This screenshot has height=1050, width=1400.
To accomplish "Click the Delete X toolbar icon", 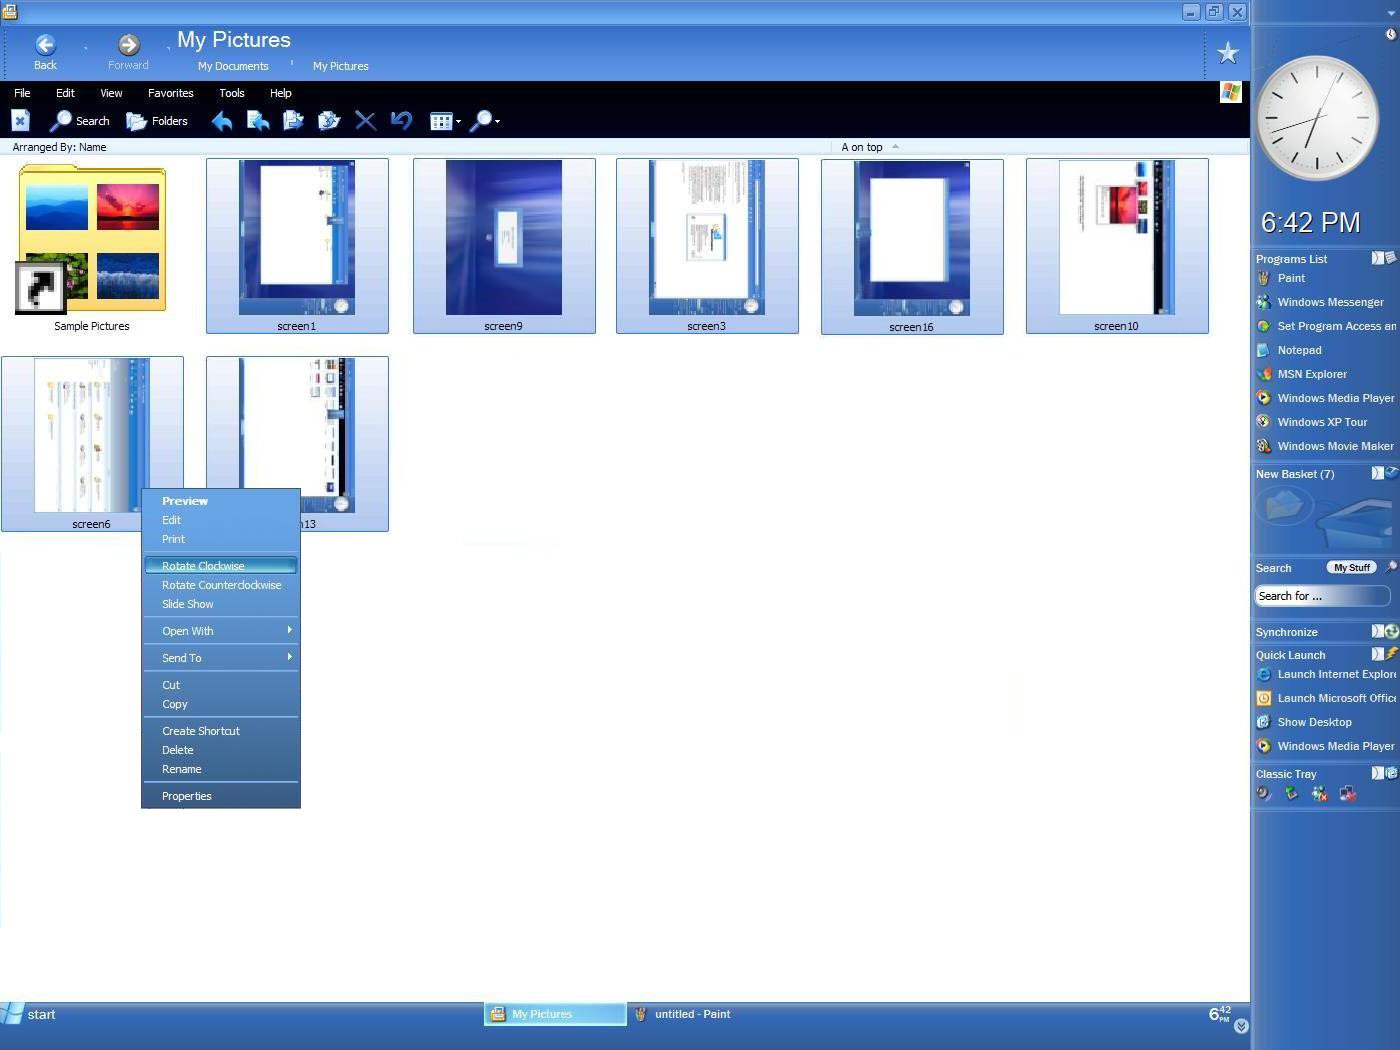I will click(365, 121).
